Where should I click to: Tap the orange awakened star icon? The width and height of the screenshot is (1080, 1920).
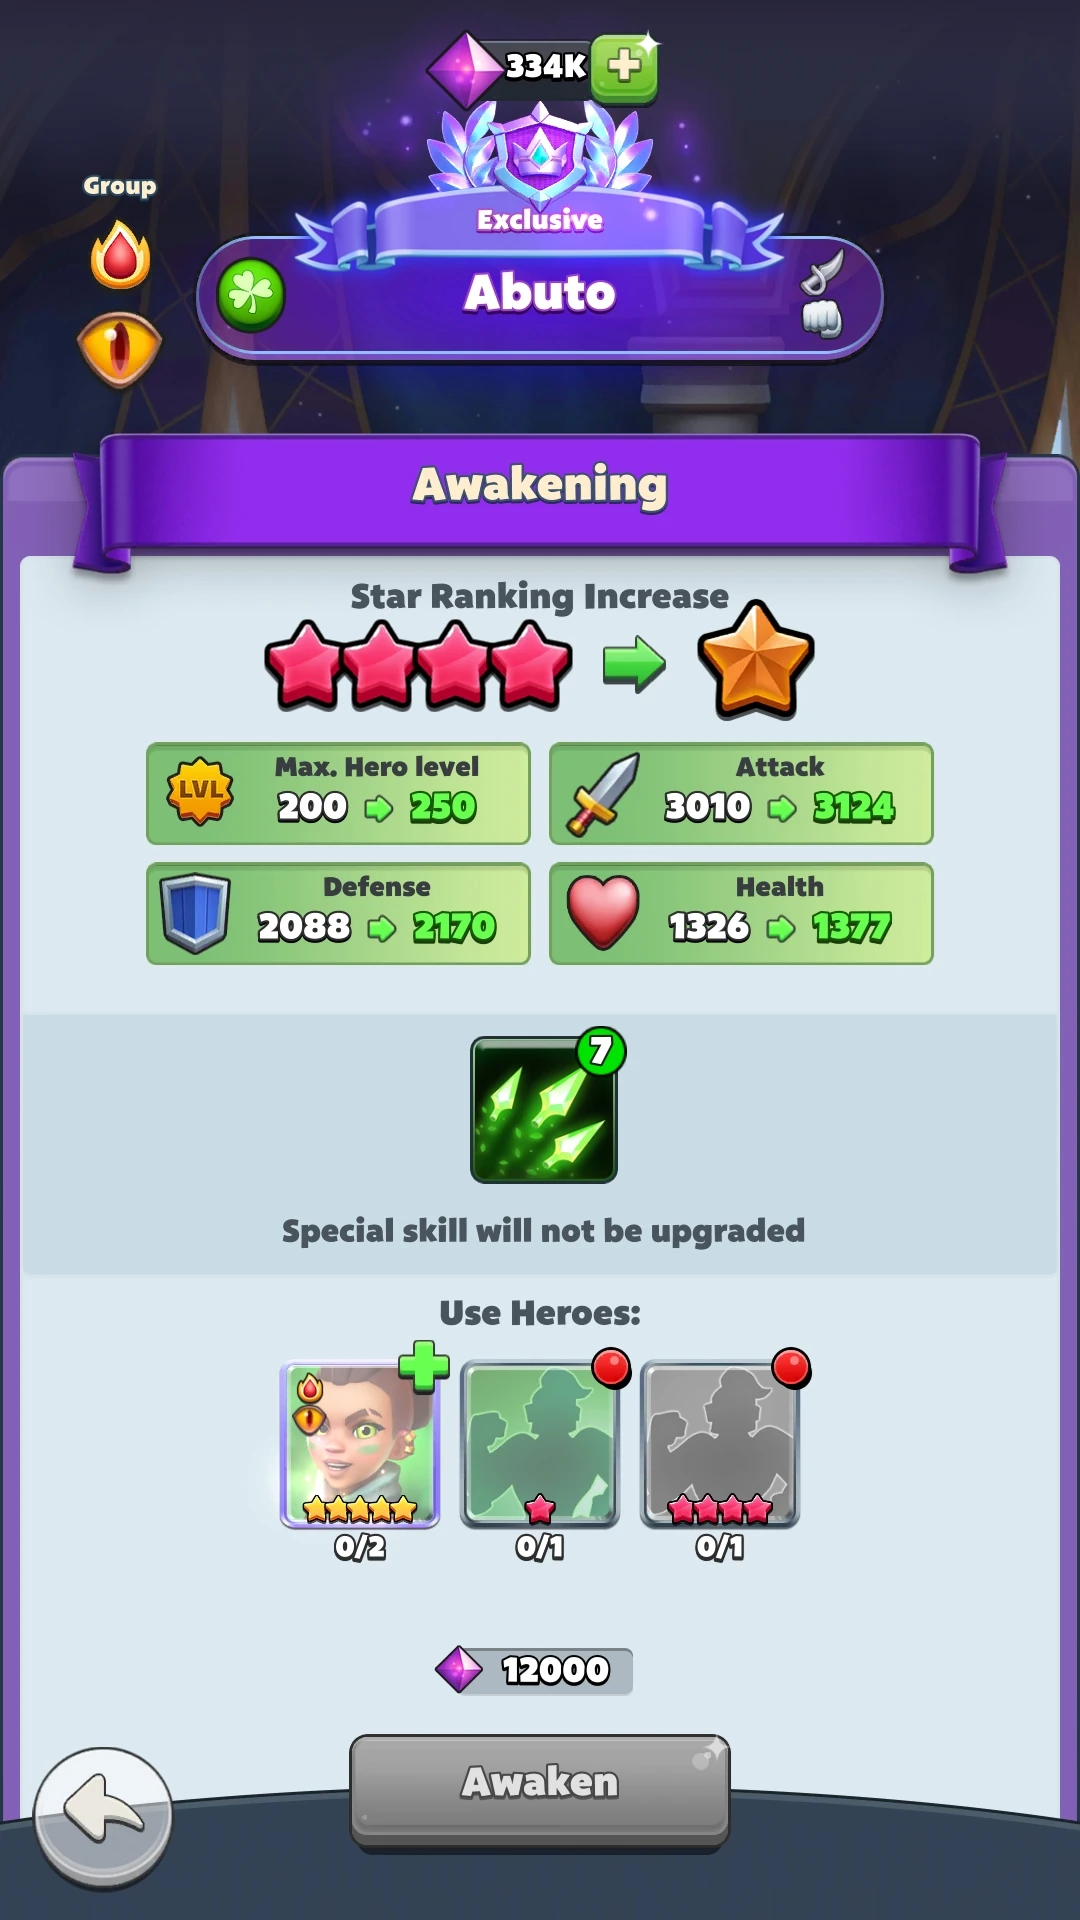[756, 660]
